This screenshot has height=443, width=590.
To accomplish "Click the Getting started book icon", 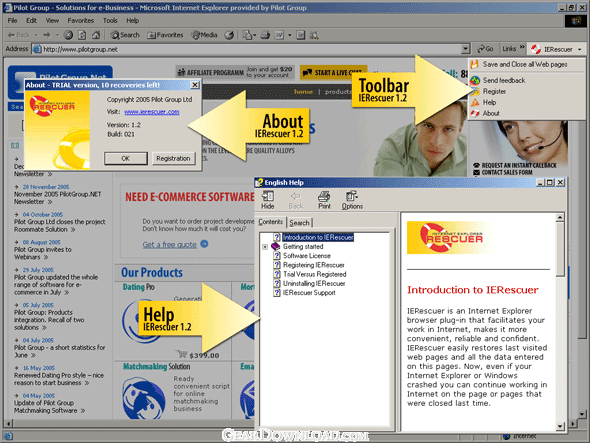I will pos(276,247).
